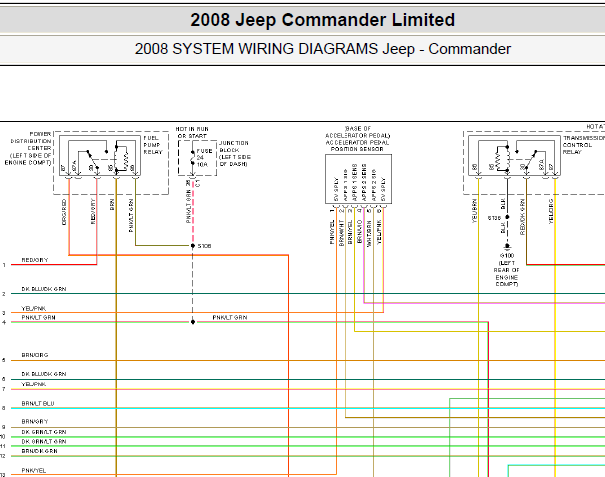Select the "FUSE 24 10A" text
Image resolution: width=605 pixels, height=477 pixels.
[204, 157]
